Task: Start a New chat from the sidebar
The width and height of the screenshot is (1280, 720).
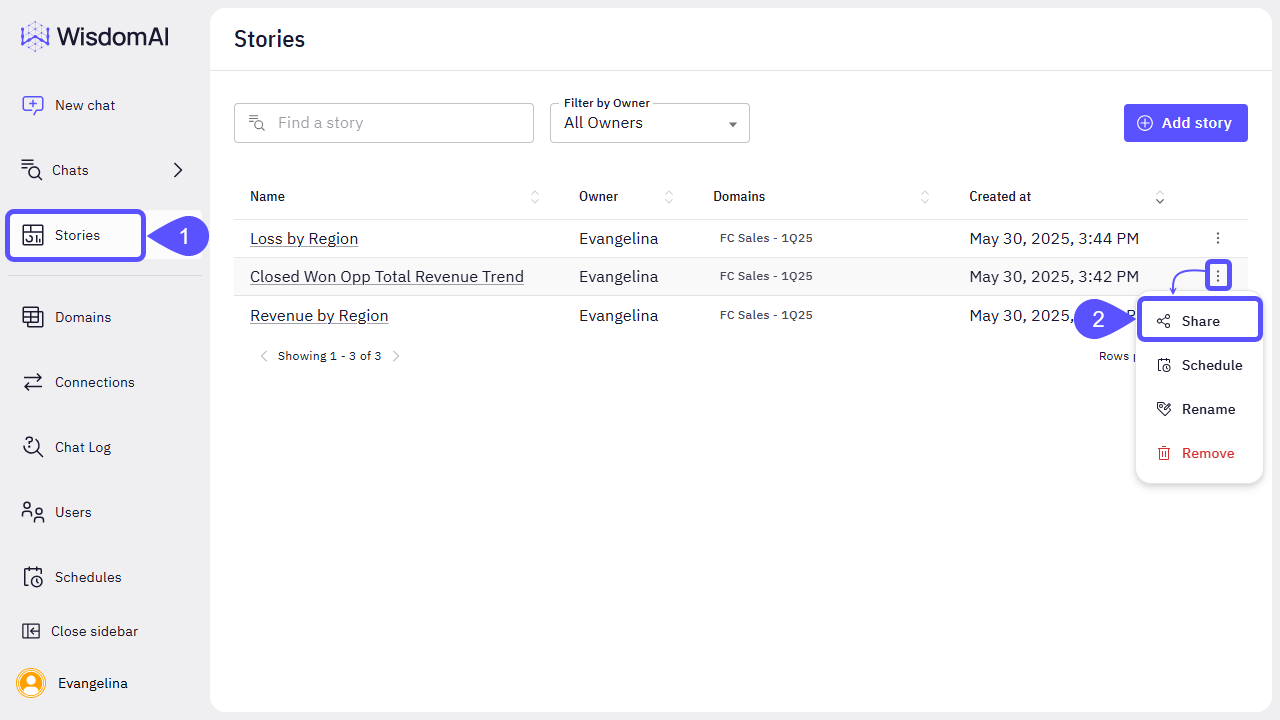Action: pos(68,105)
